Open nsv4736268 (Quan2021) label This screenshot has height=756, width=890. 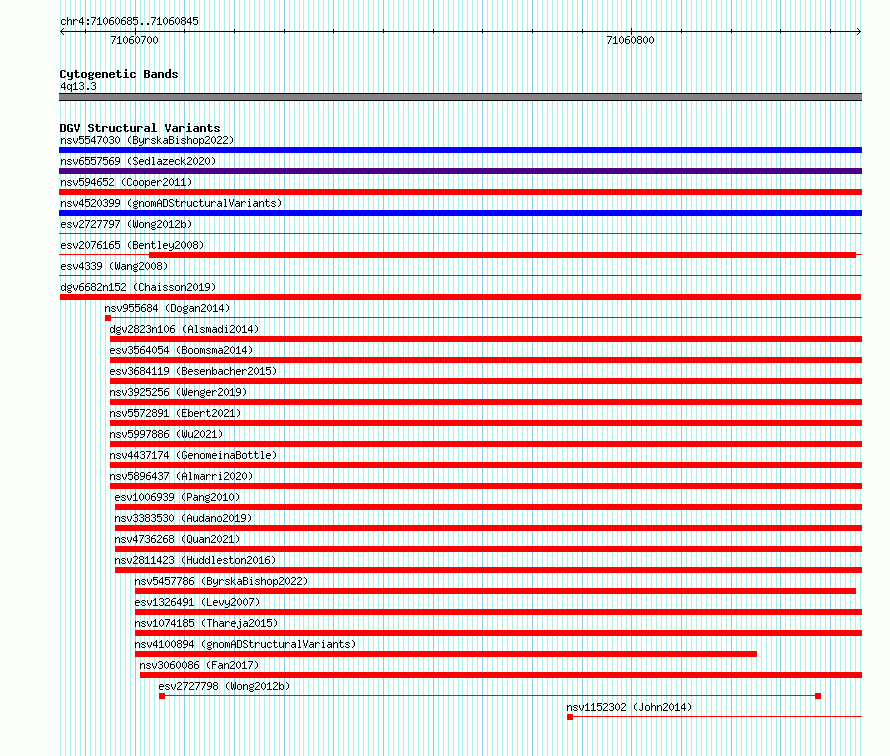pos(177,539)
